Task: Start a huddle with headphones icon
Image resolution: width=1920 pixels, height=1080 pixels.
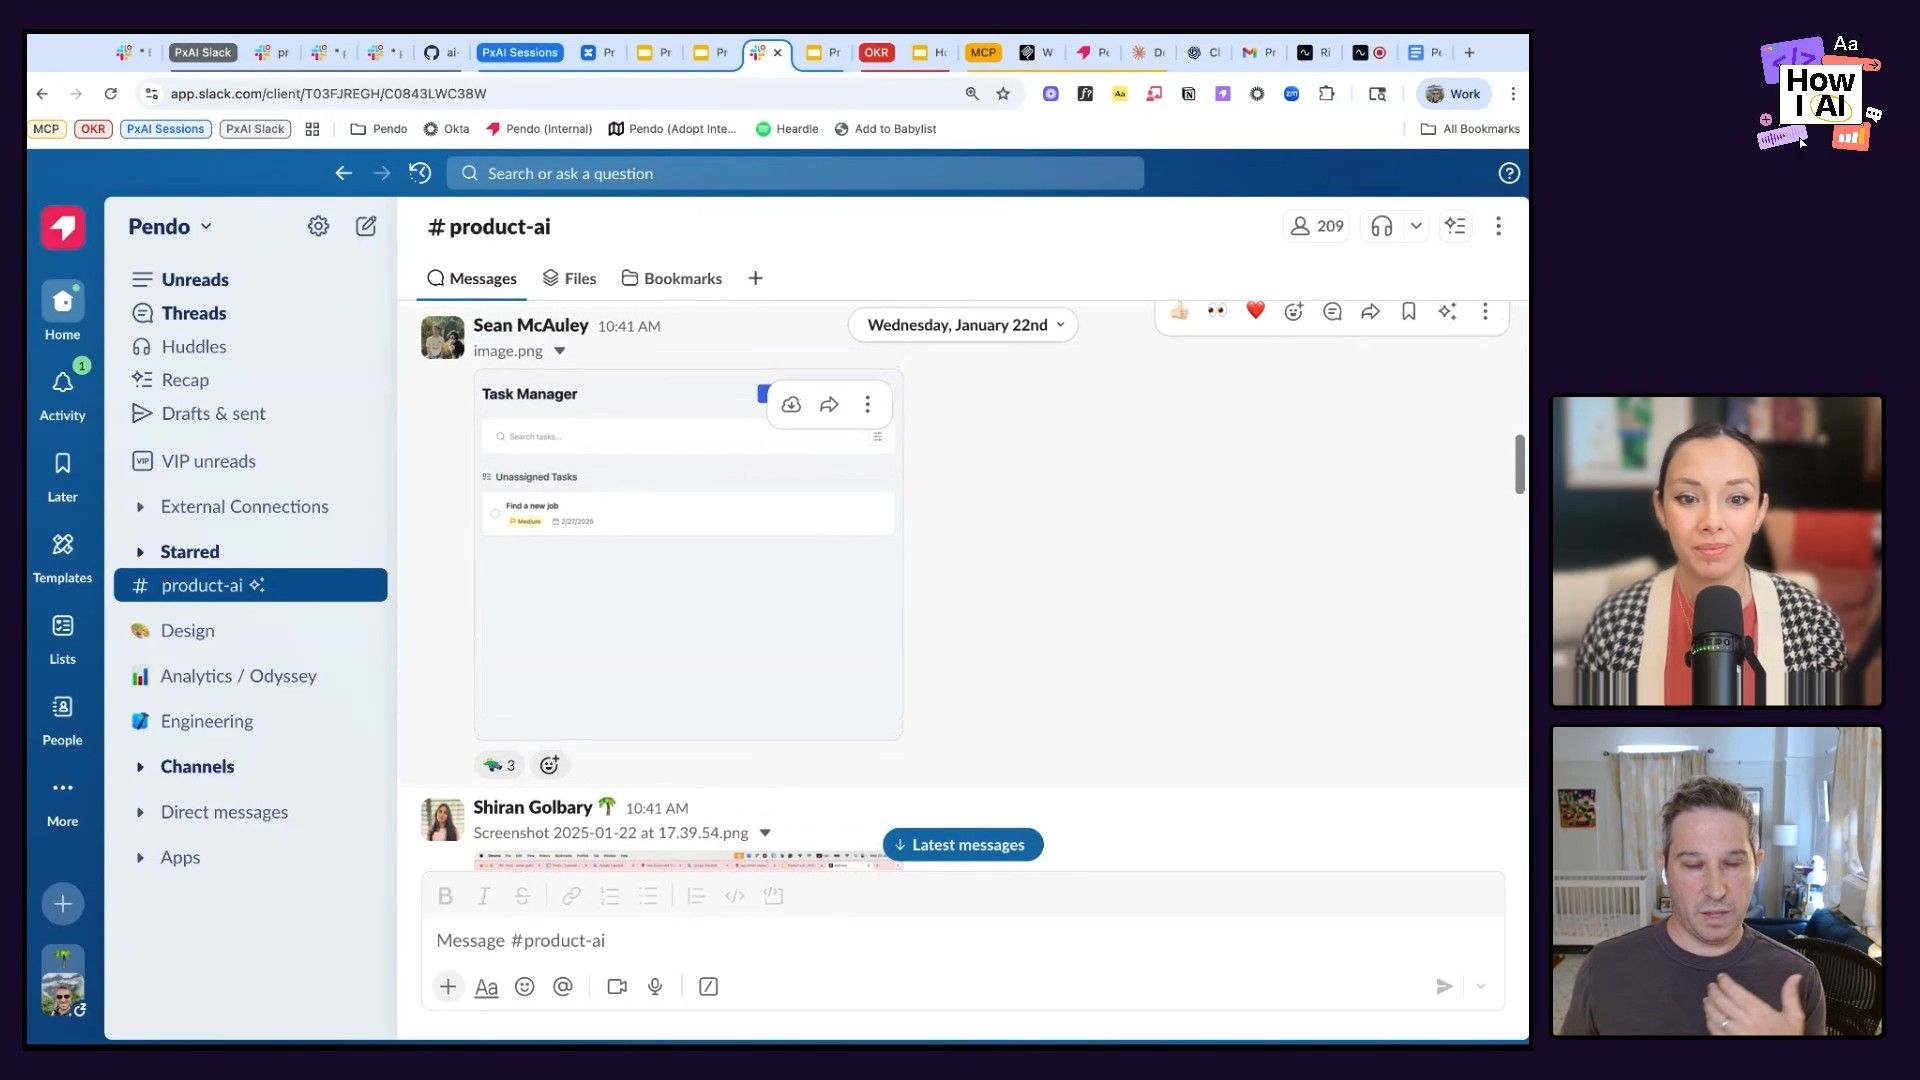Action: tap(1381, 226)
